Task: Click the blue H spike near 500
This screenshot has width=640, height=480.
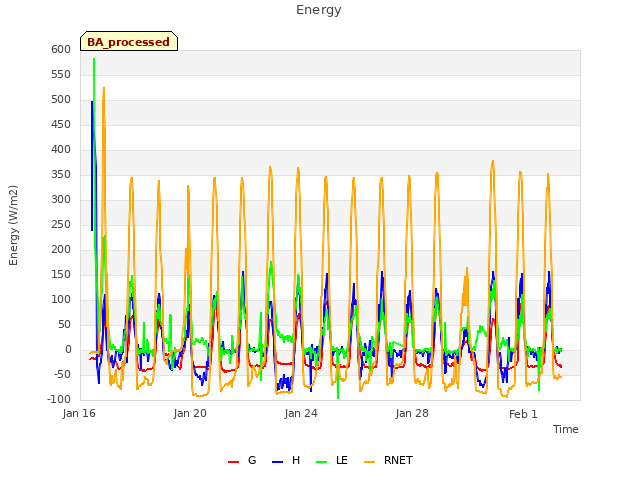Action: tap(92, 102)
